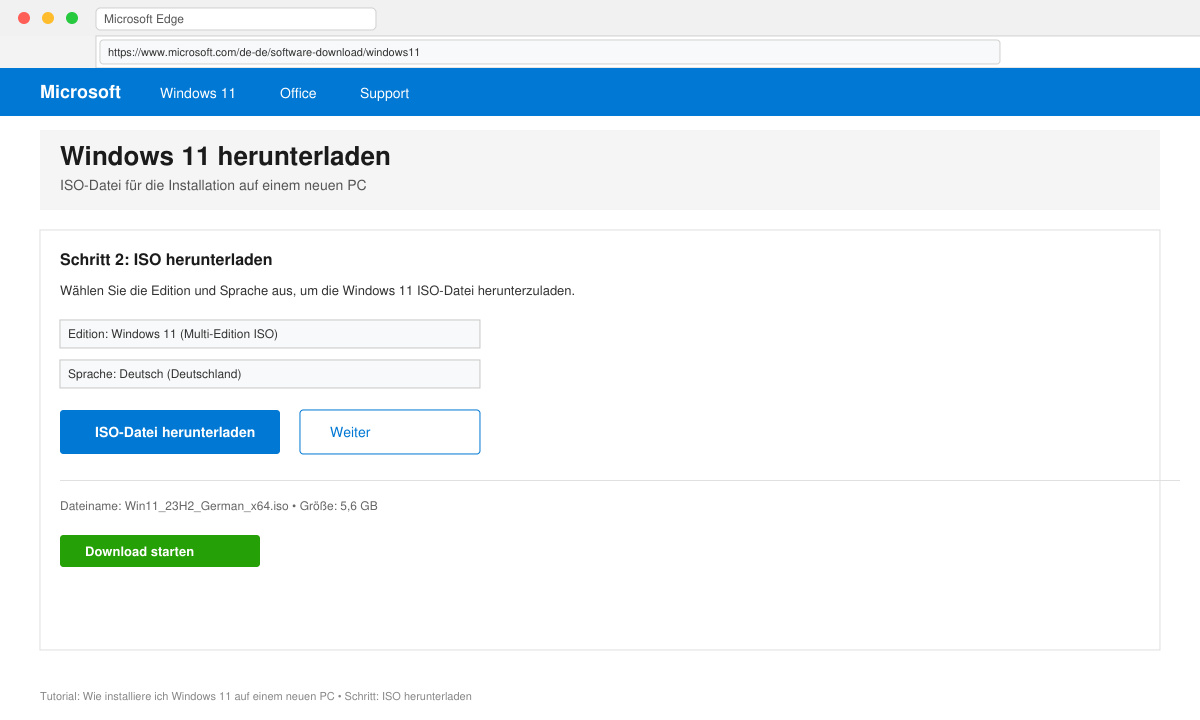Screen dimensions: 1200x720
Task: Click the Microsoft logo in the header
Action: point(80,92)
